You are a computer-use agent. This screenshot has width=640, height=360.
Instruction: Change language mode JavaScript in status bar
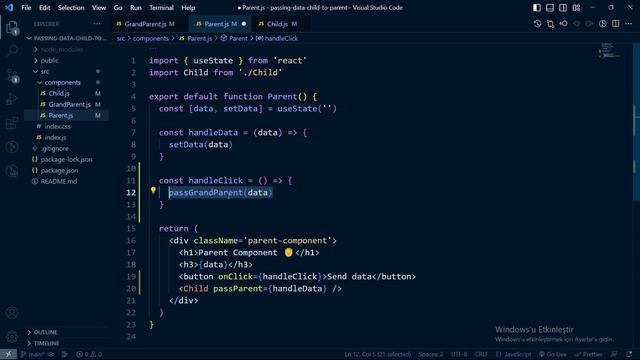point(513,354)
